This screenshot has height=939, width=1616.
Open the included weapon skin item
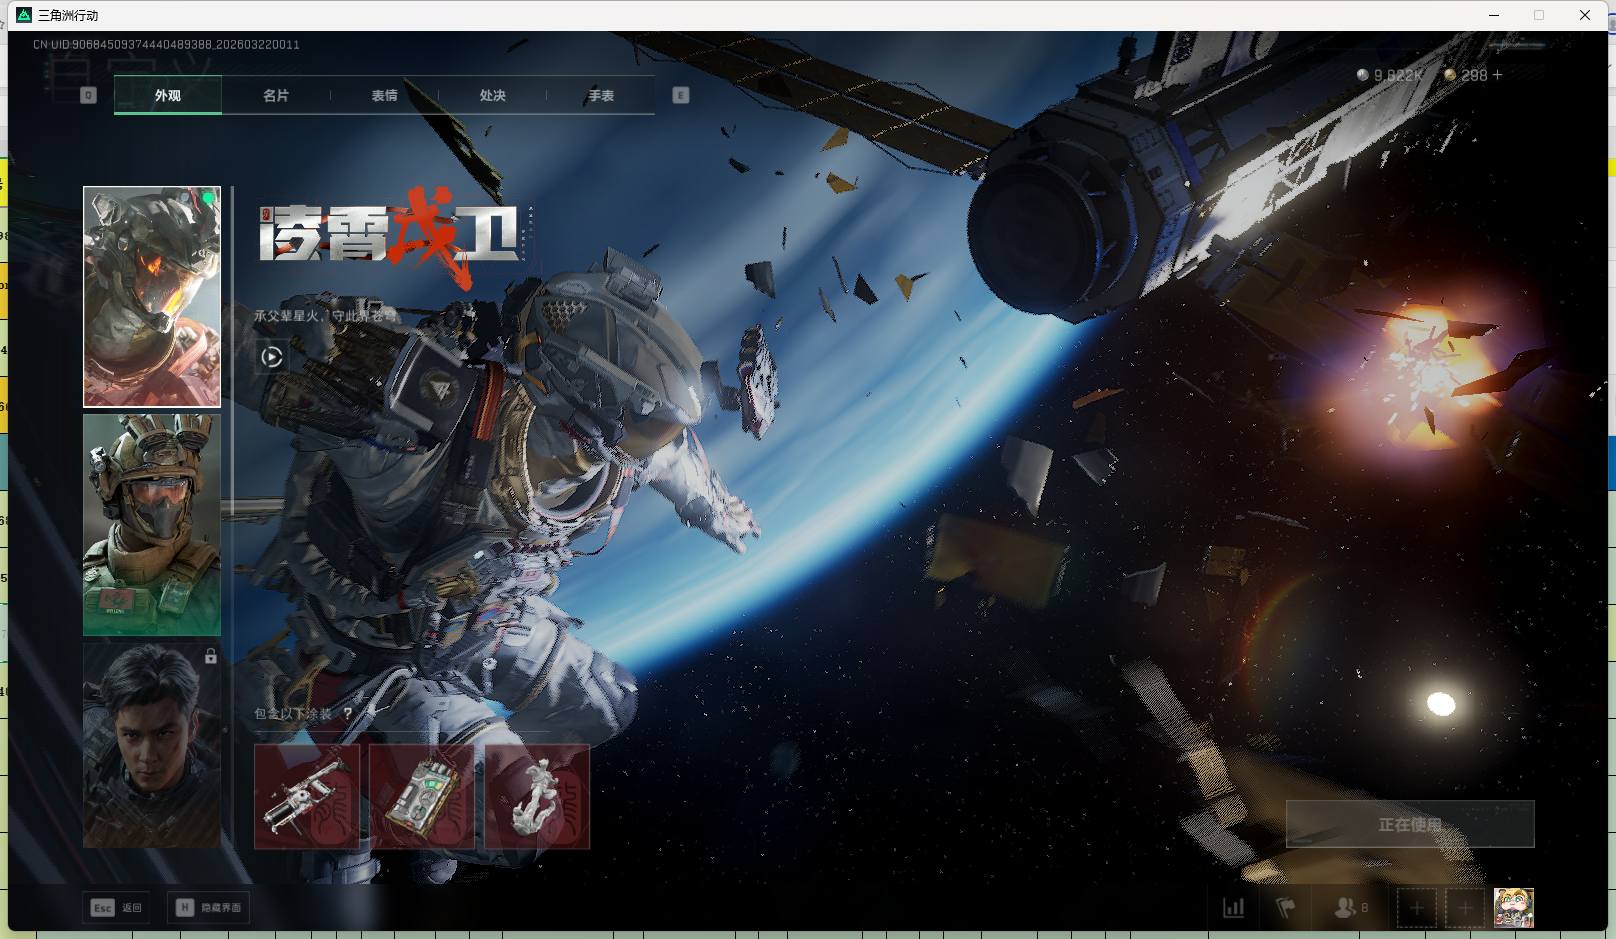click(x=307, y=796)
